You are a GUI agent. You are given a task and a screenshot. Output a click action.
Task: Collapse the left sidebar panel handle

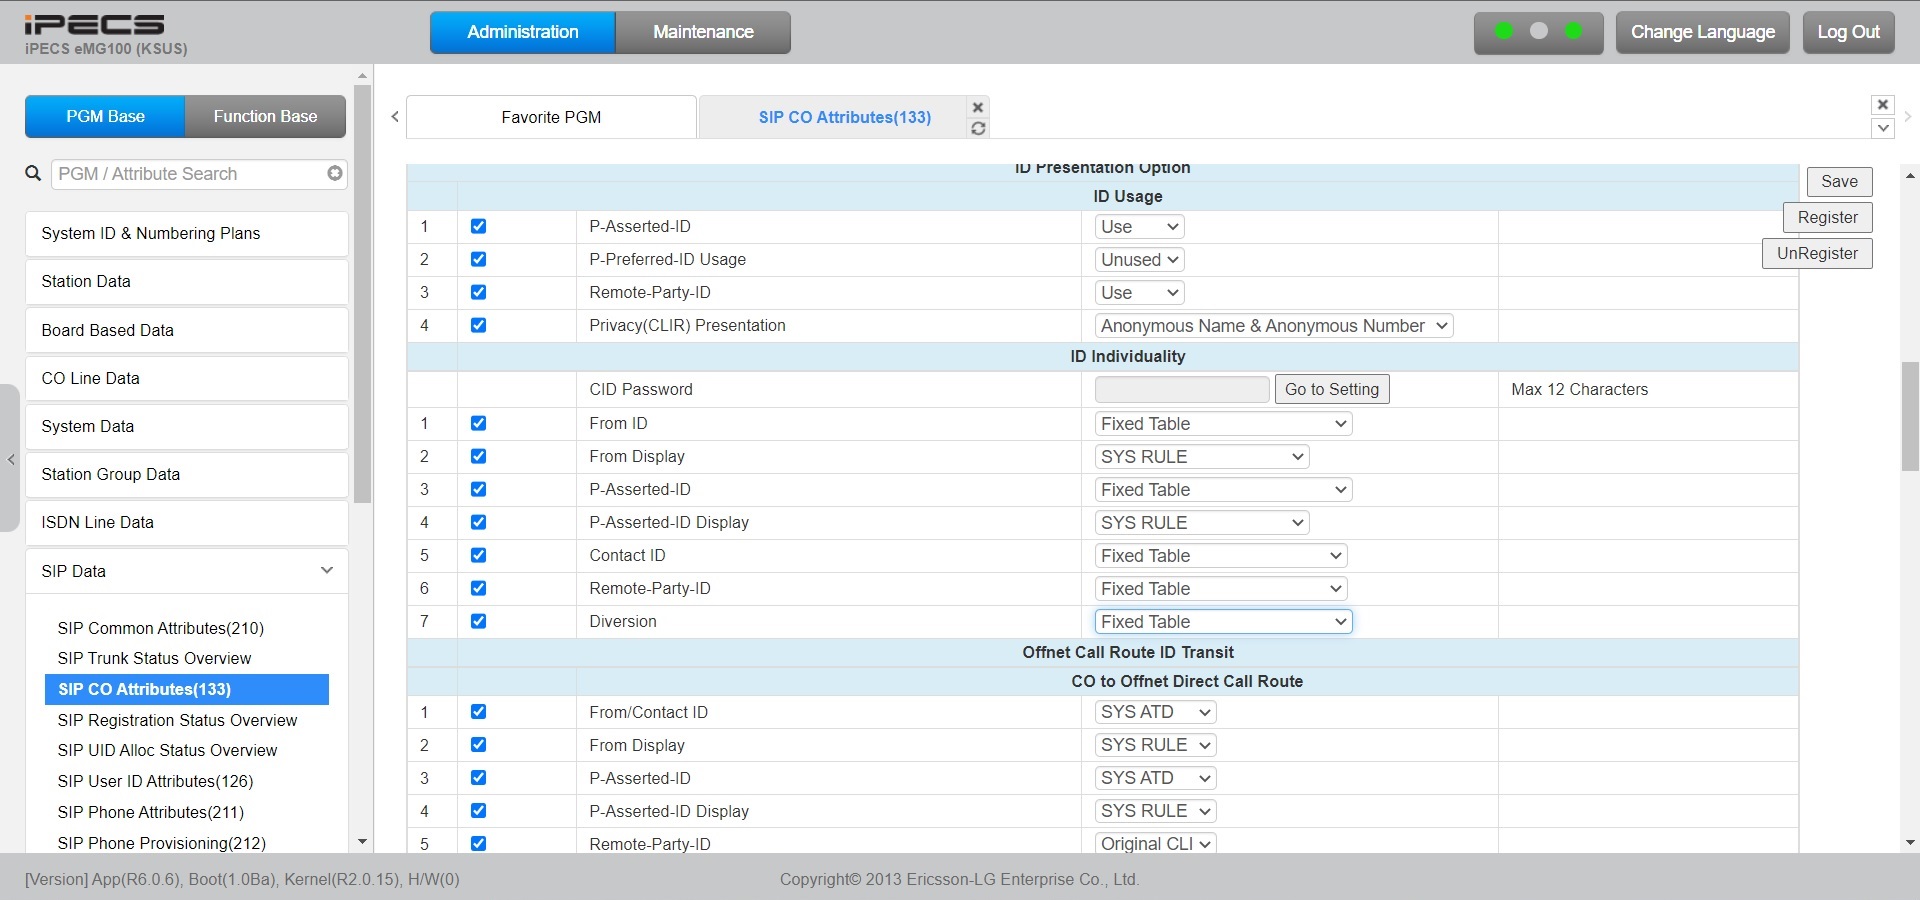tap(11, 459)
